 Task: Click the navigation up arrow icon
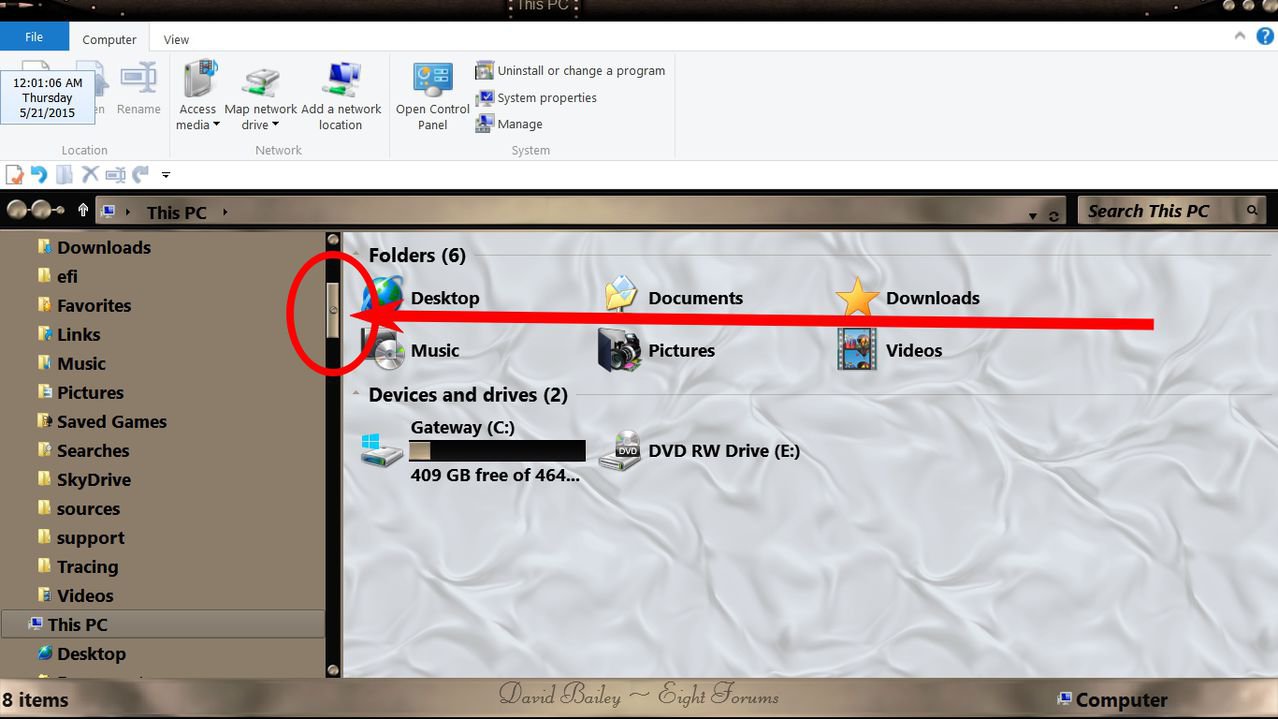(82, 210)
